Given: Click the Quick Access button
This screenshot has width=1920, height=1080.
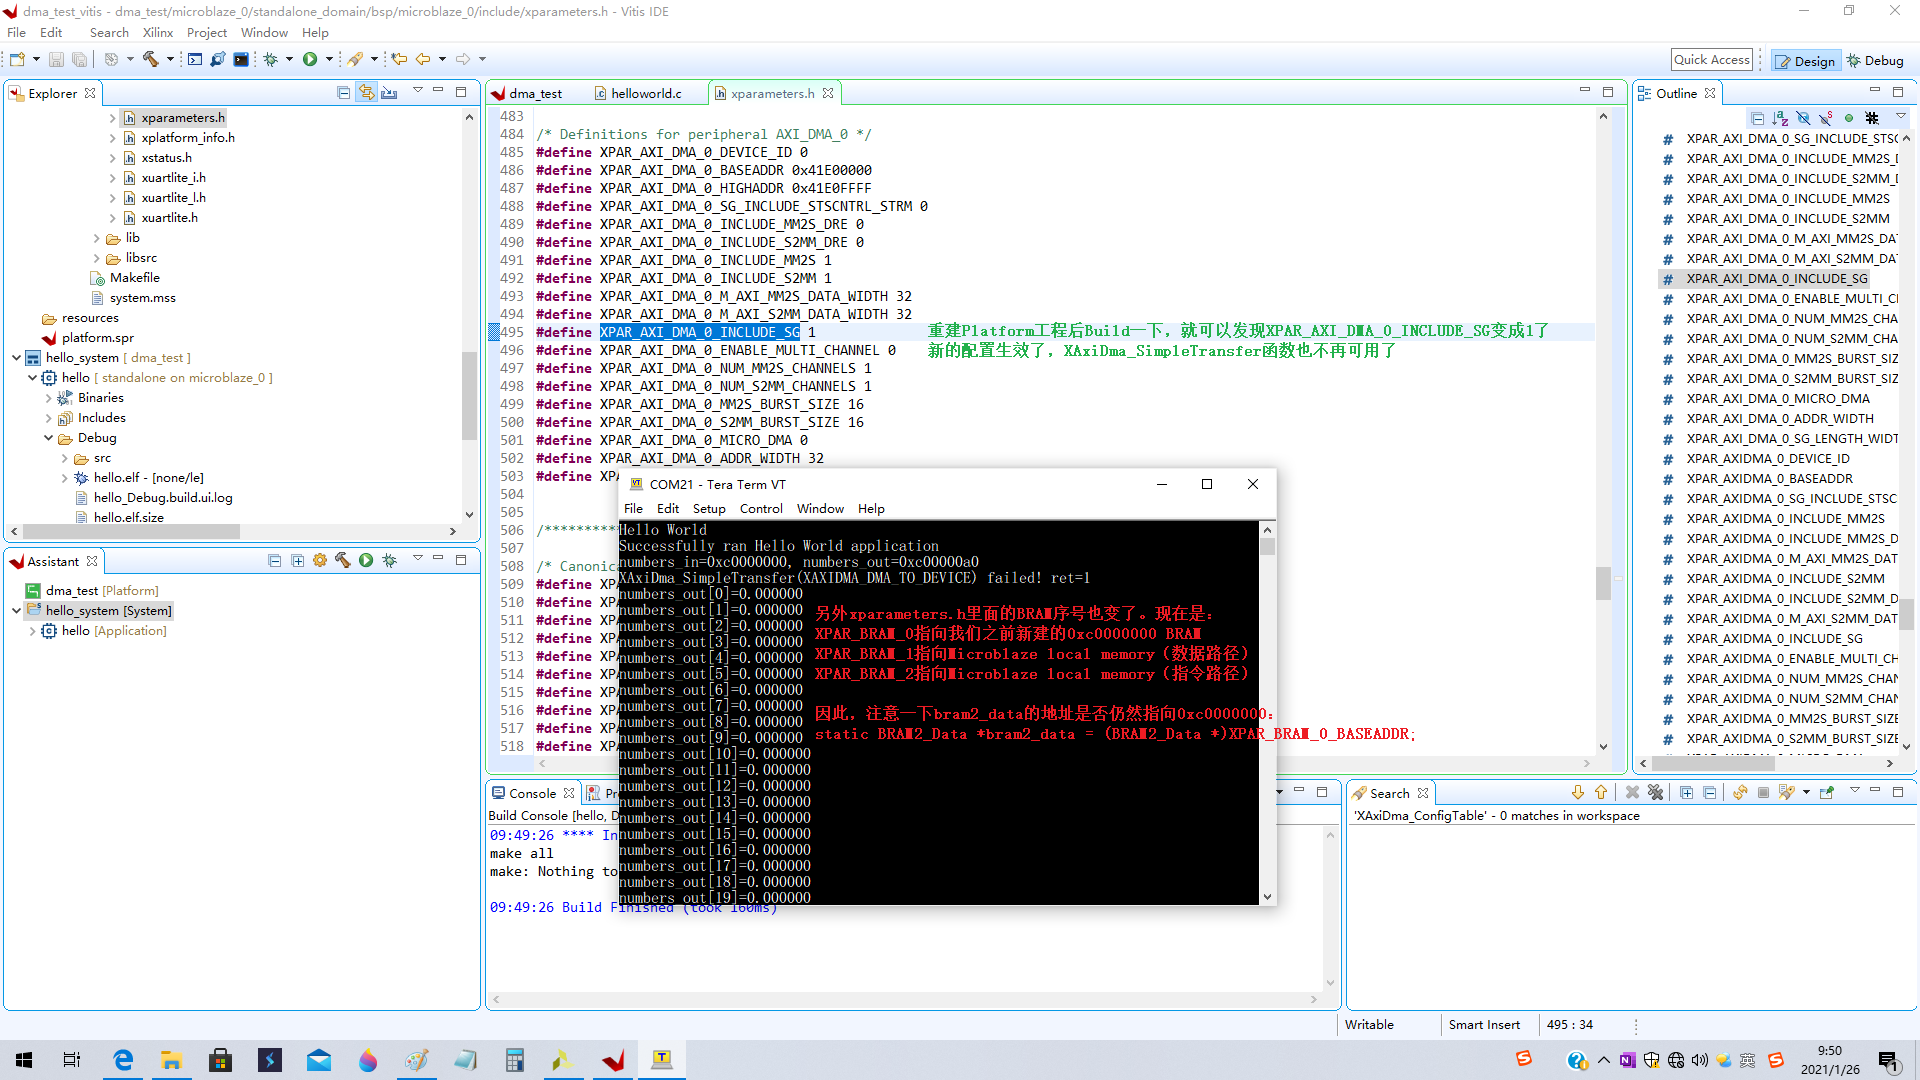Looking at the screenshot, I should (1711, 59).
